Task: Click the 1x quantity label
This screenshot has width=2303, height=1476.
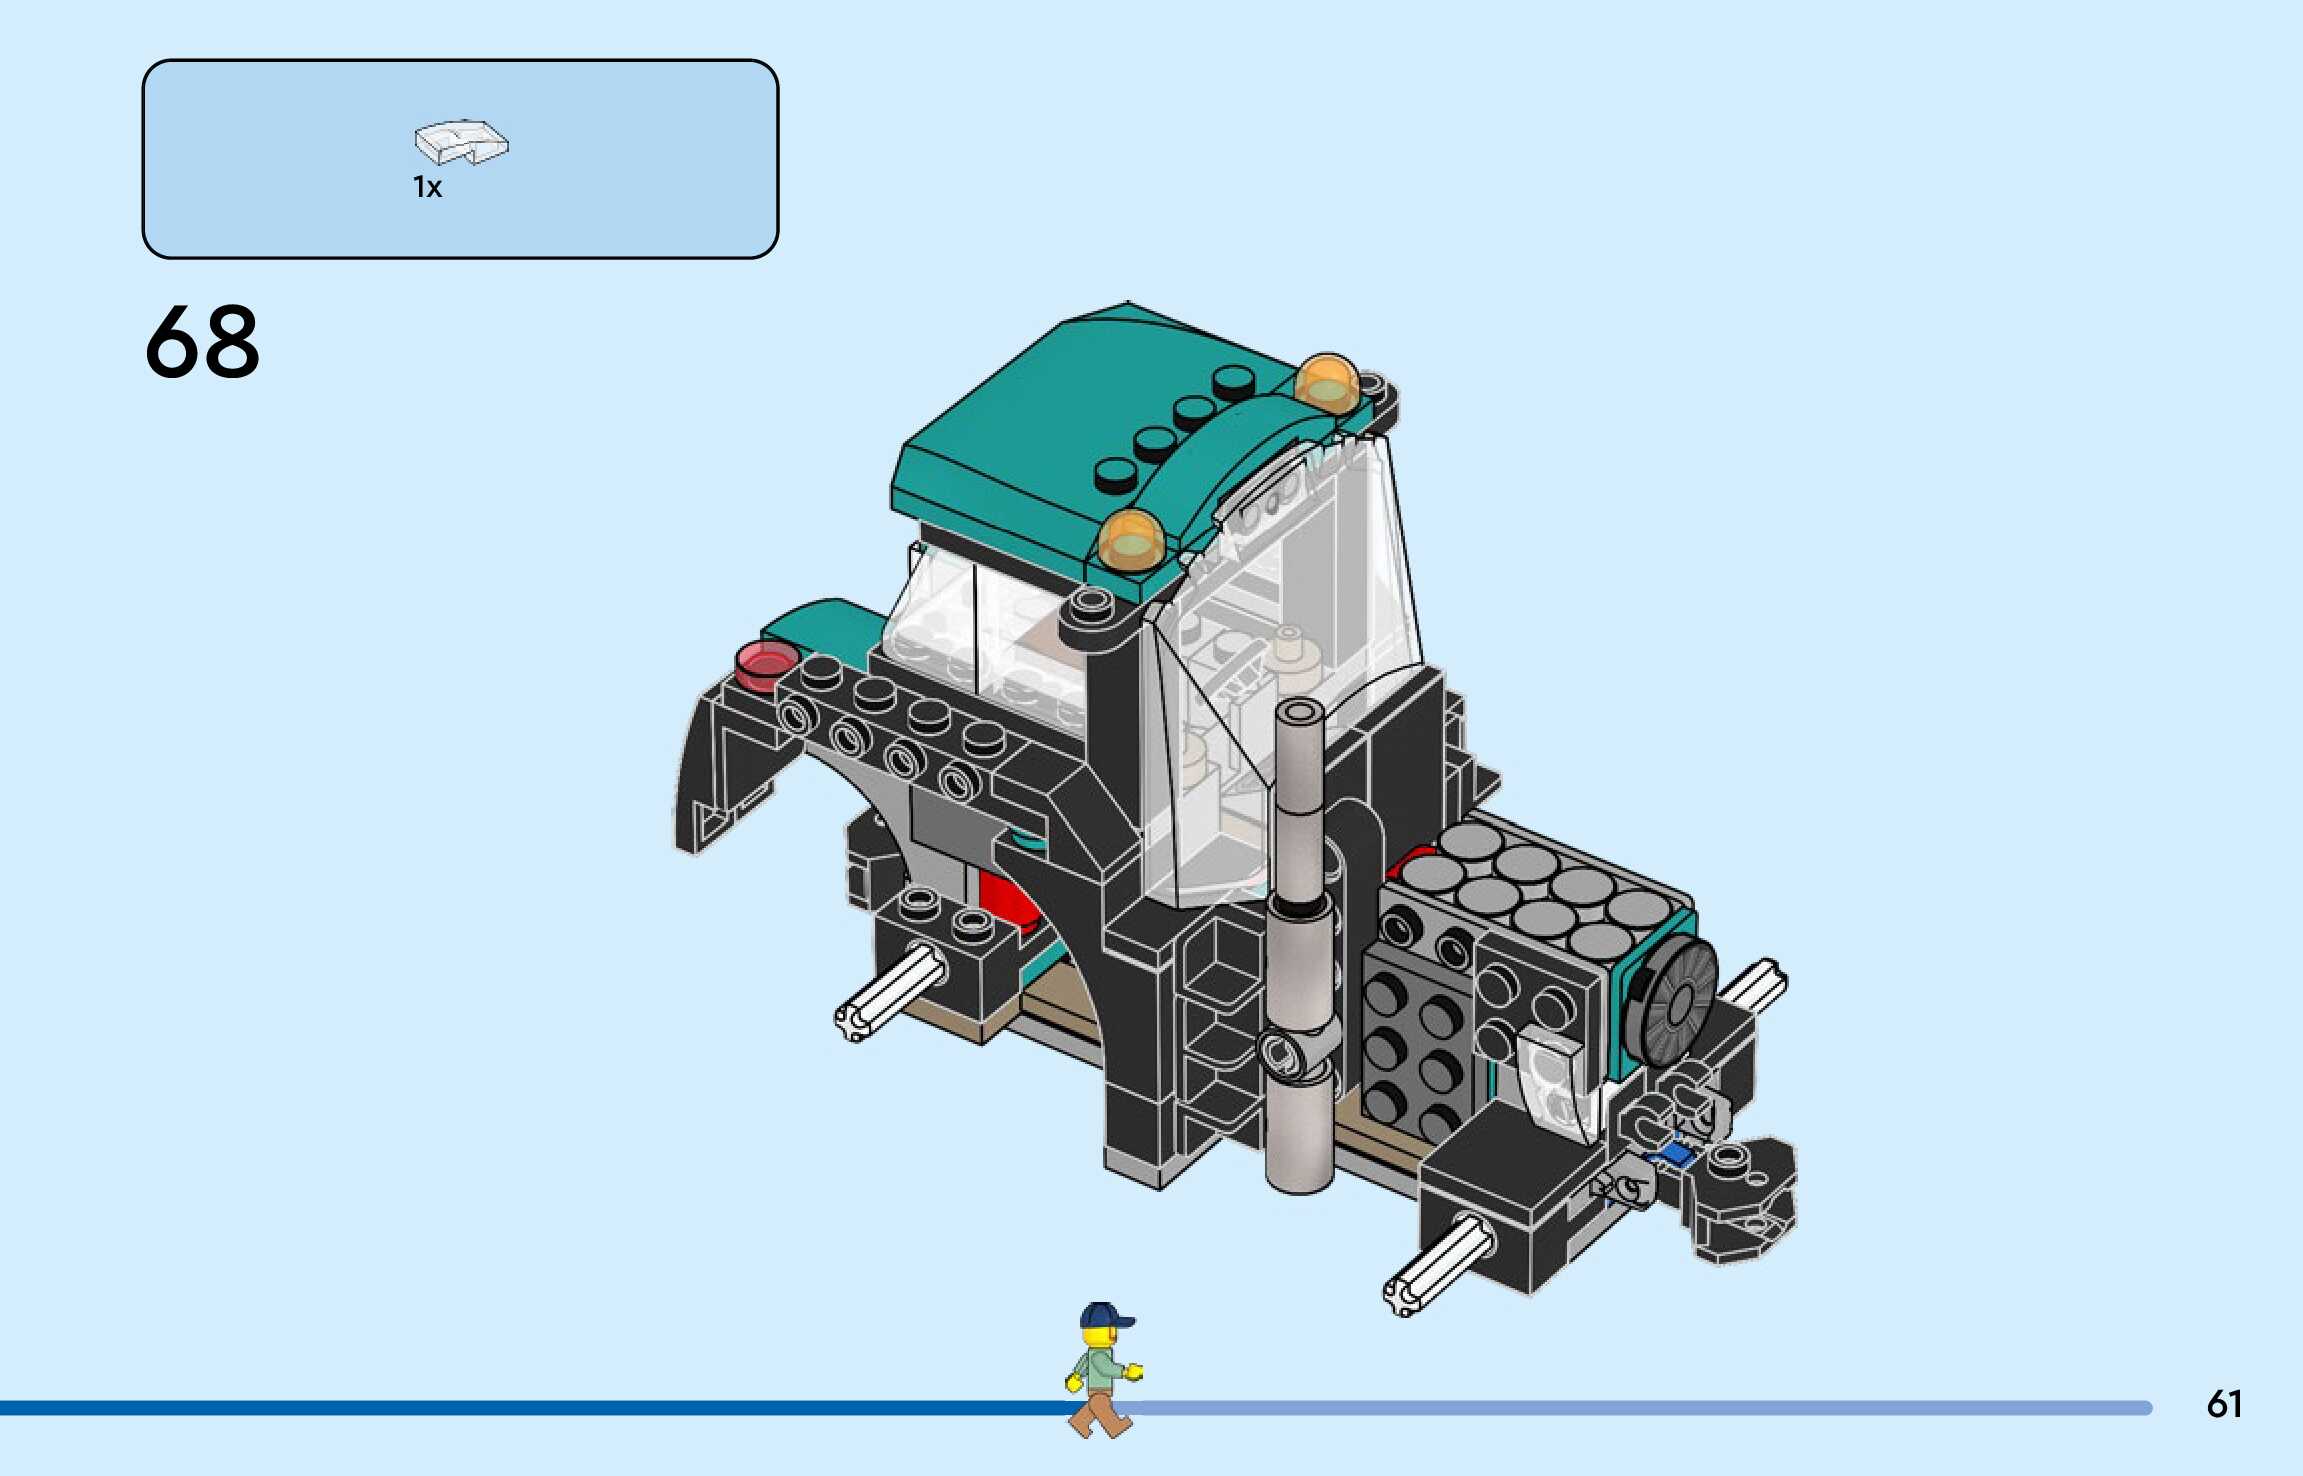Action: click(x=427, y=187)
